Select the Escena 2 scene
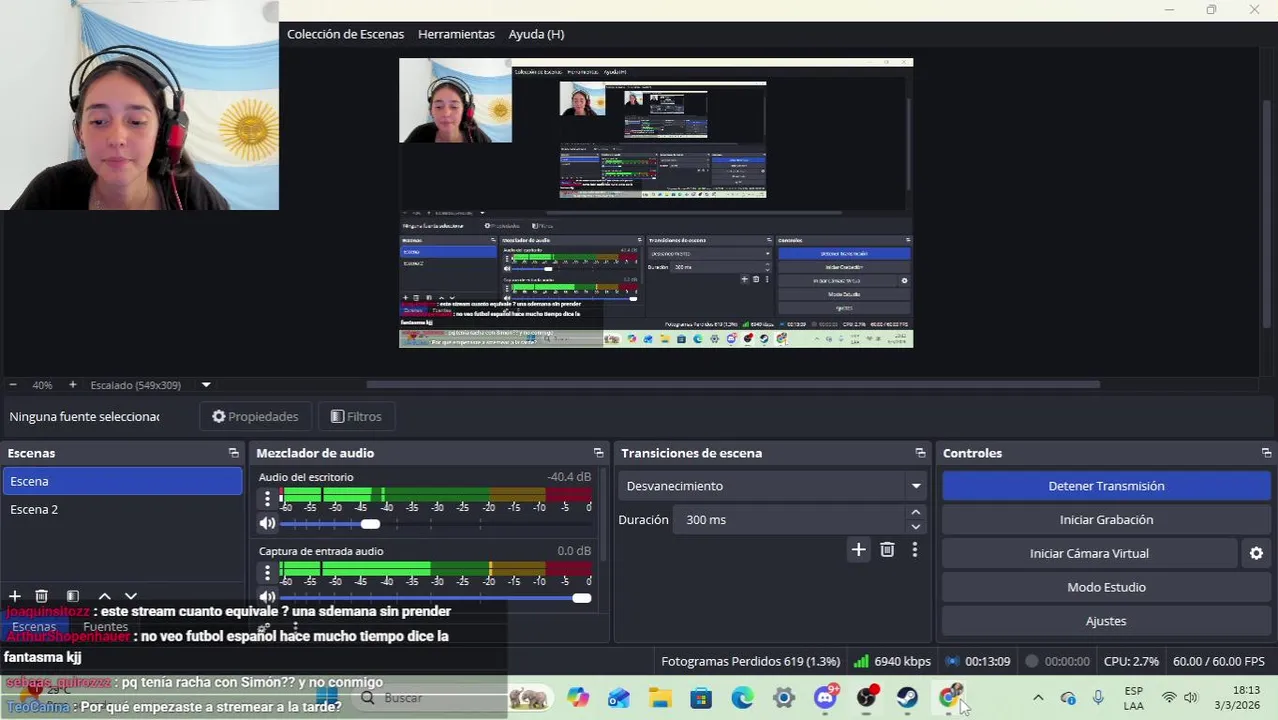Viewport: 1278px width, 720px height. click(x=122, y=509)
